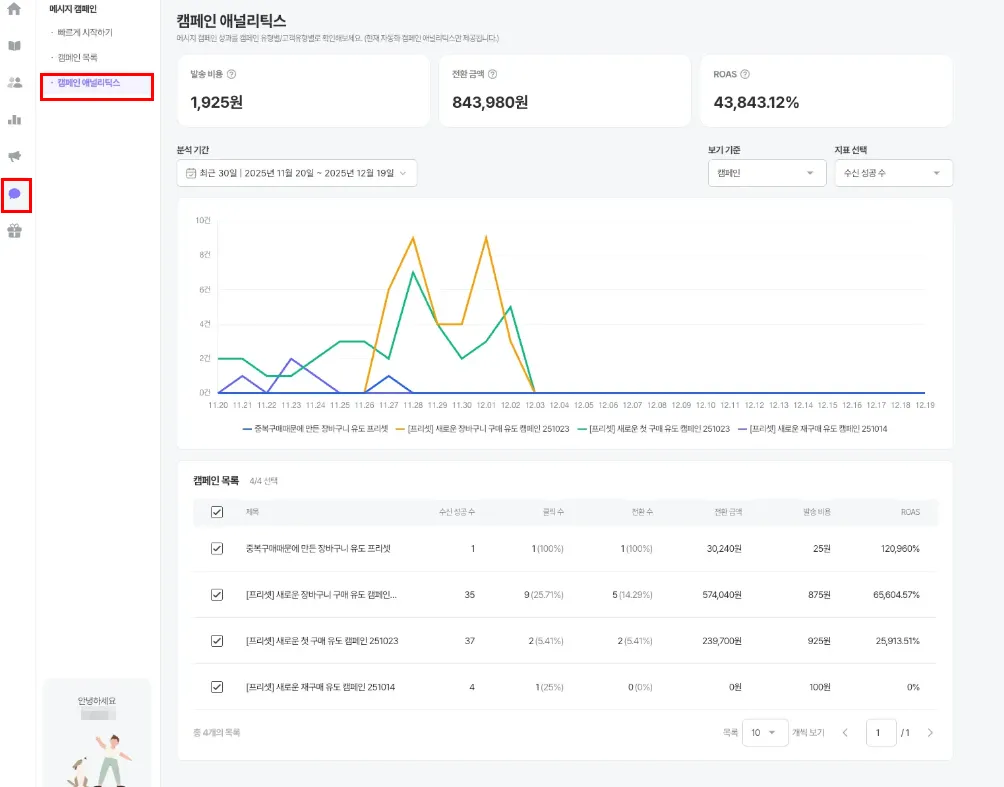Select the message chat bubble icon
This screenshot has height=787, width=1004.
pos(15,194)
